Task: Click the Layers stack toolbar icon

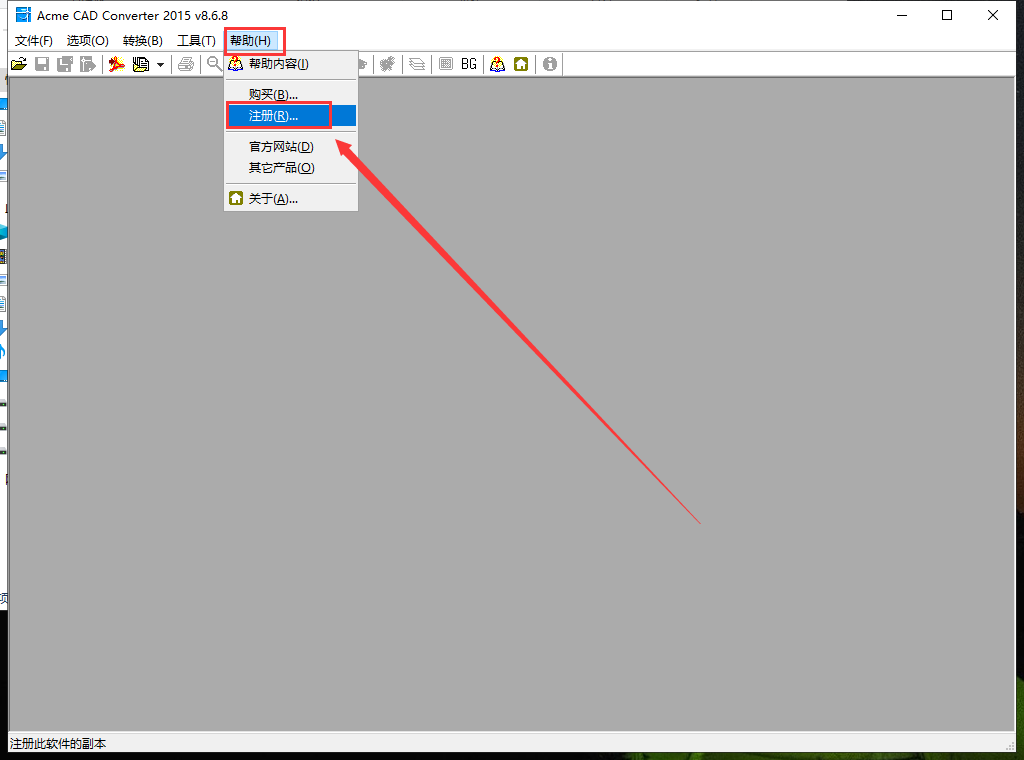Action: point(417,64)
